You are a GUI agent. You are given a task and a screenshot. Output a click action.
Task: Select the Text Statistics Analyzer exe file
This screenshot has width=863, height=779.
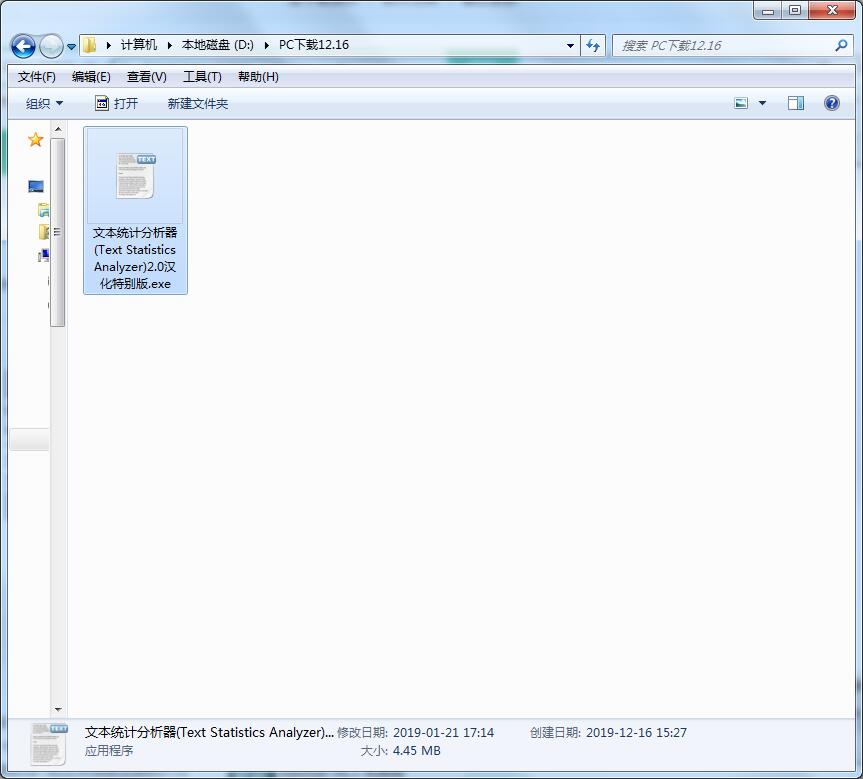(135, 210)
